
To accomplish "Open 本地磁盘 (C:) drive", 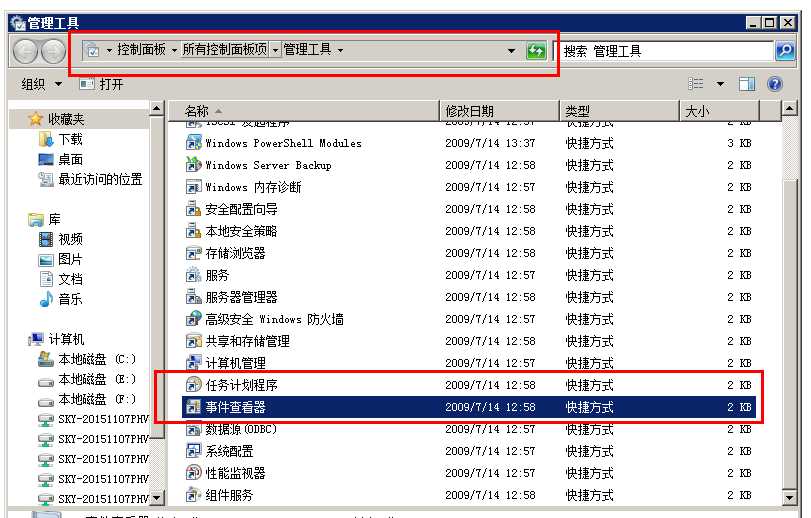I will click(x=87, y=359).
